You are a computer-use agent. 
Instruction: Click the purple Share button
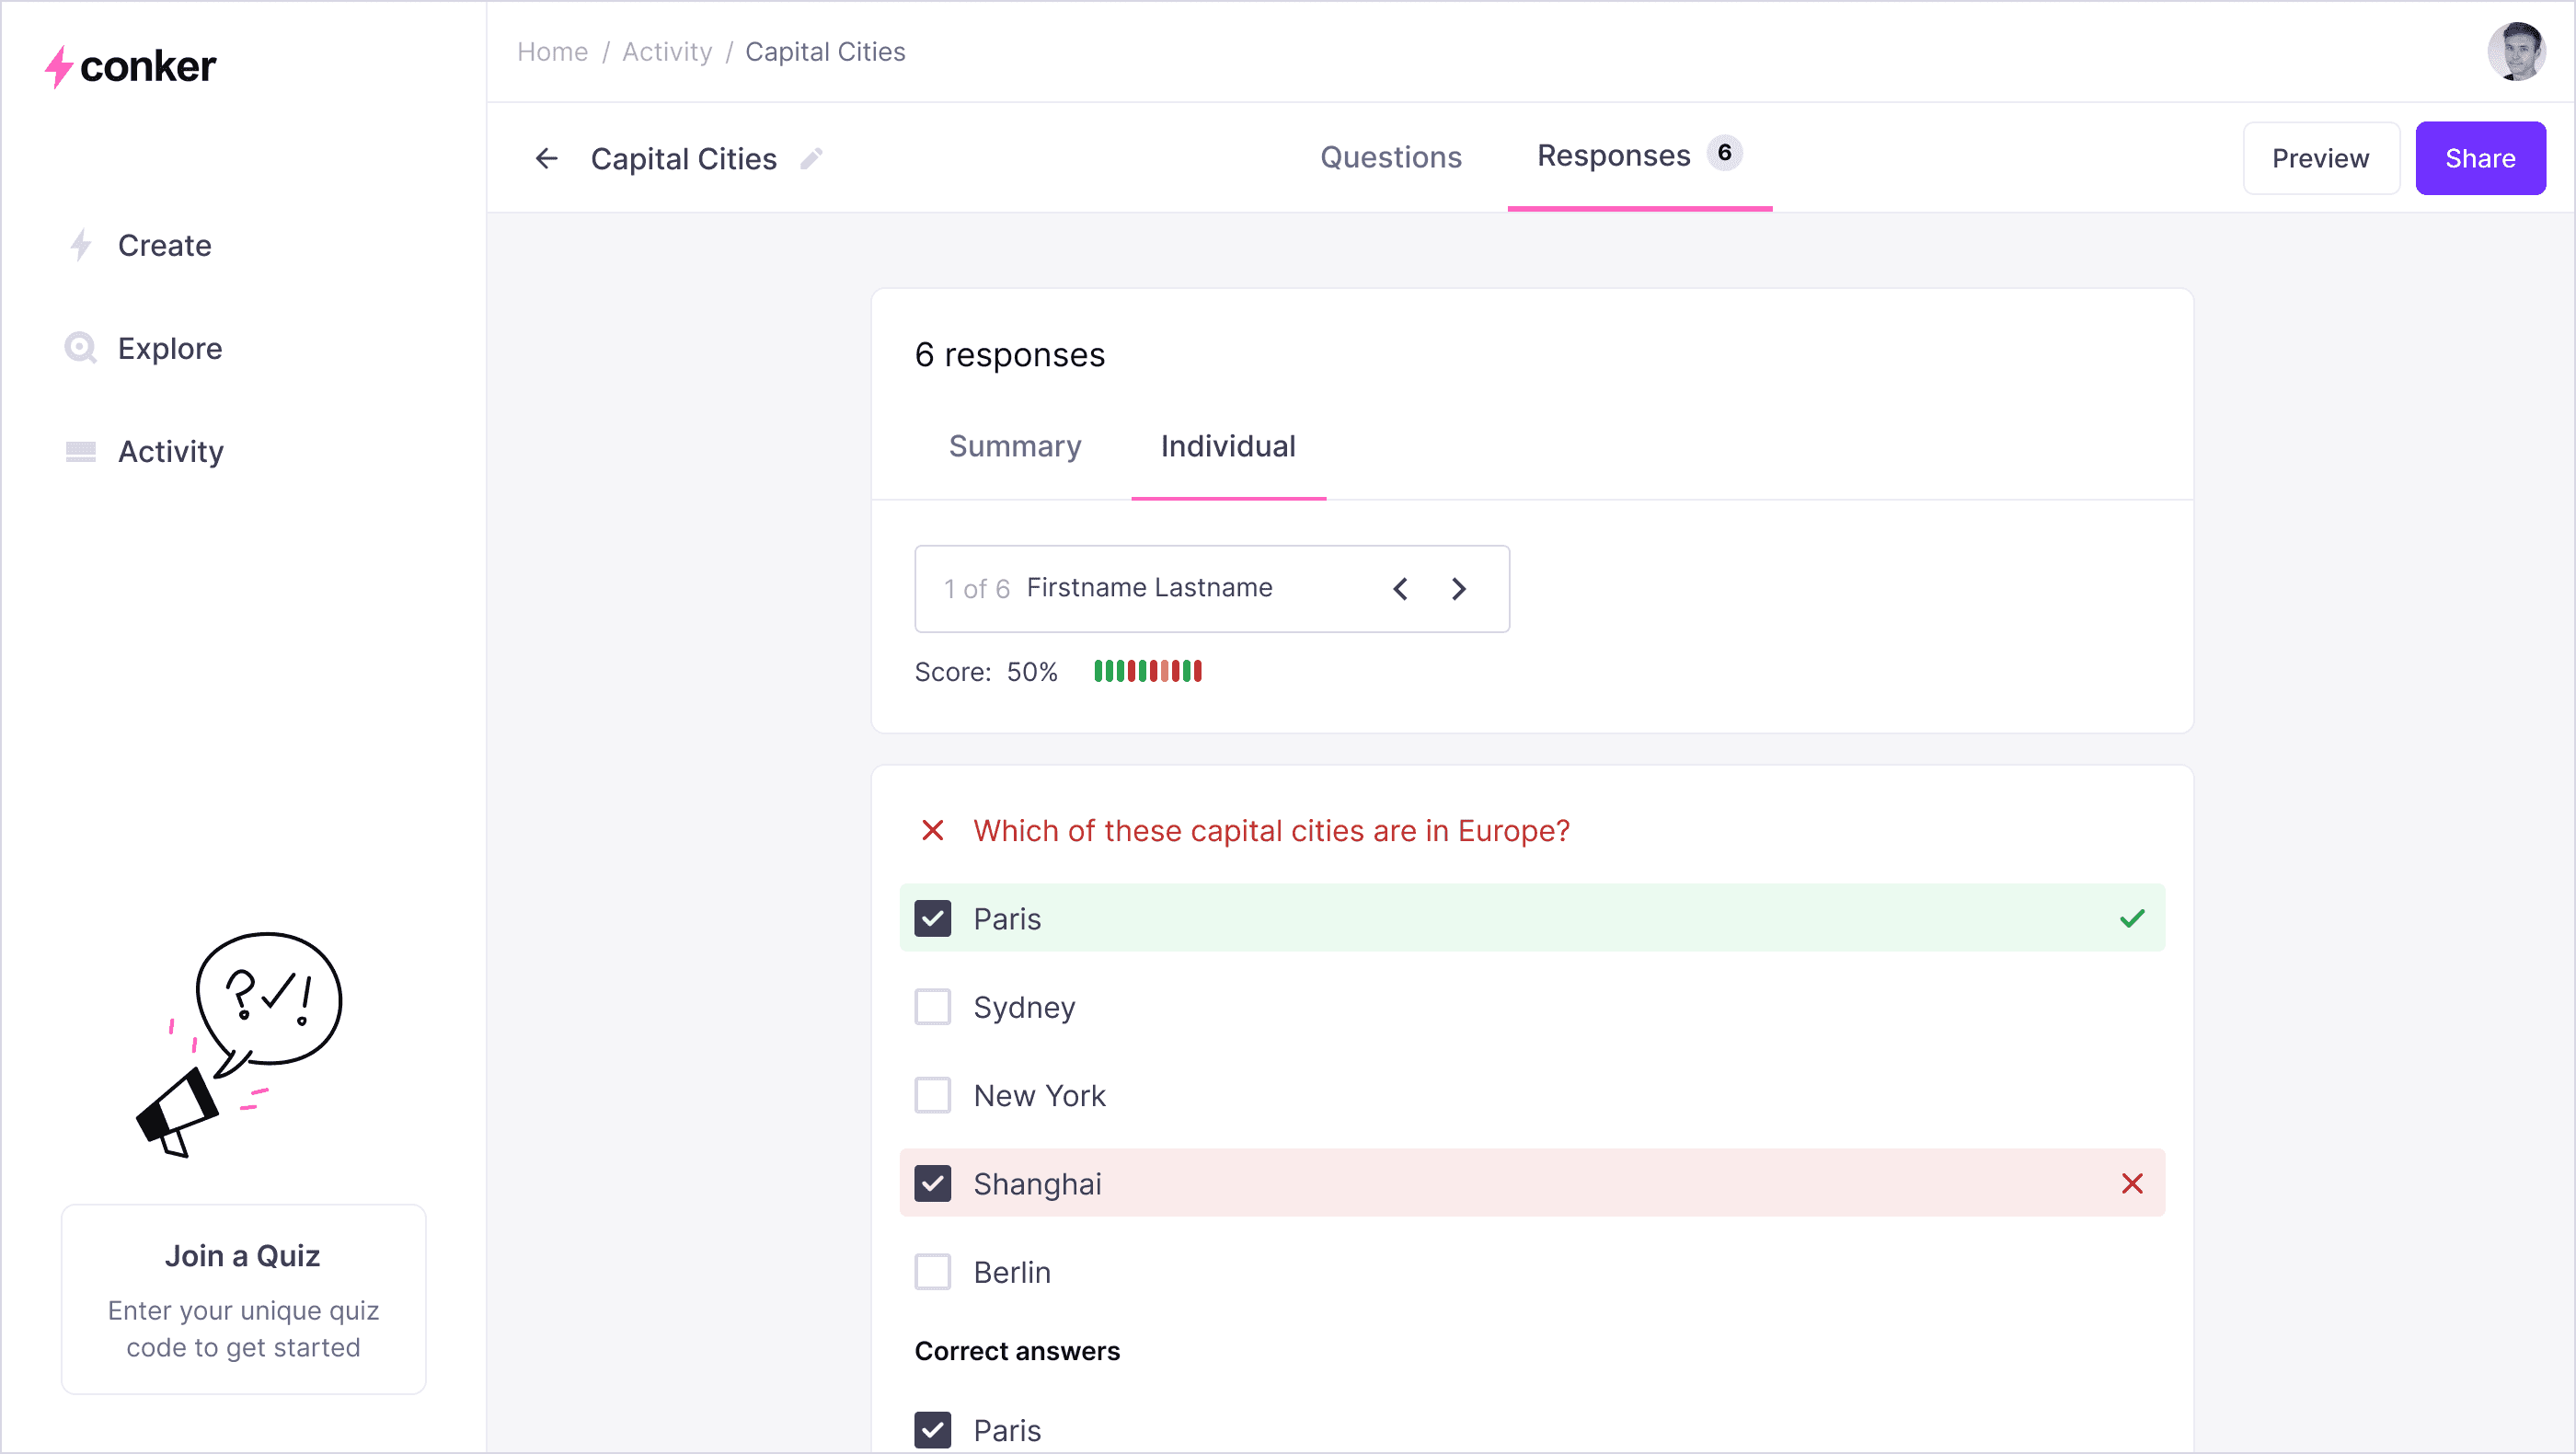[2479, 158]
